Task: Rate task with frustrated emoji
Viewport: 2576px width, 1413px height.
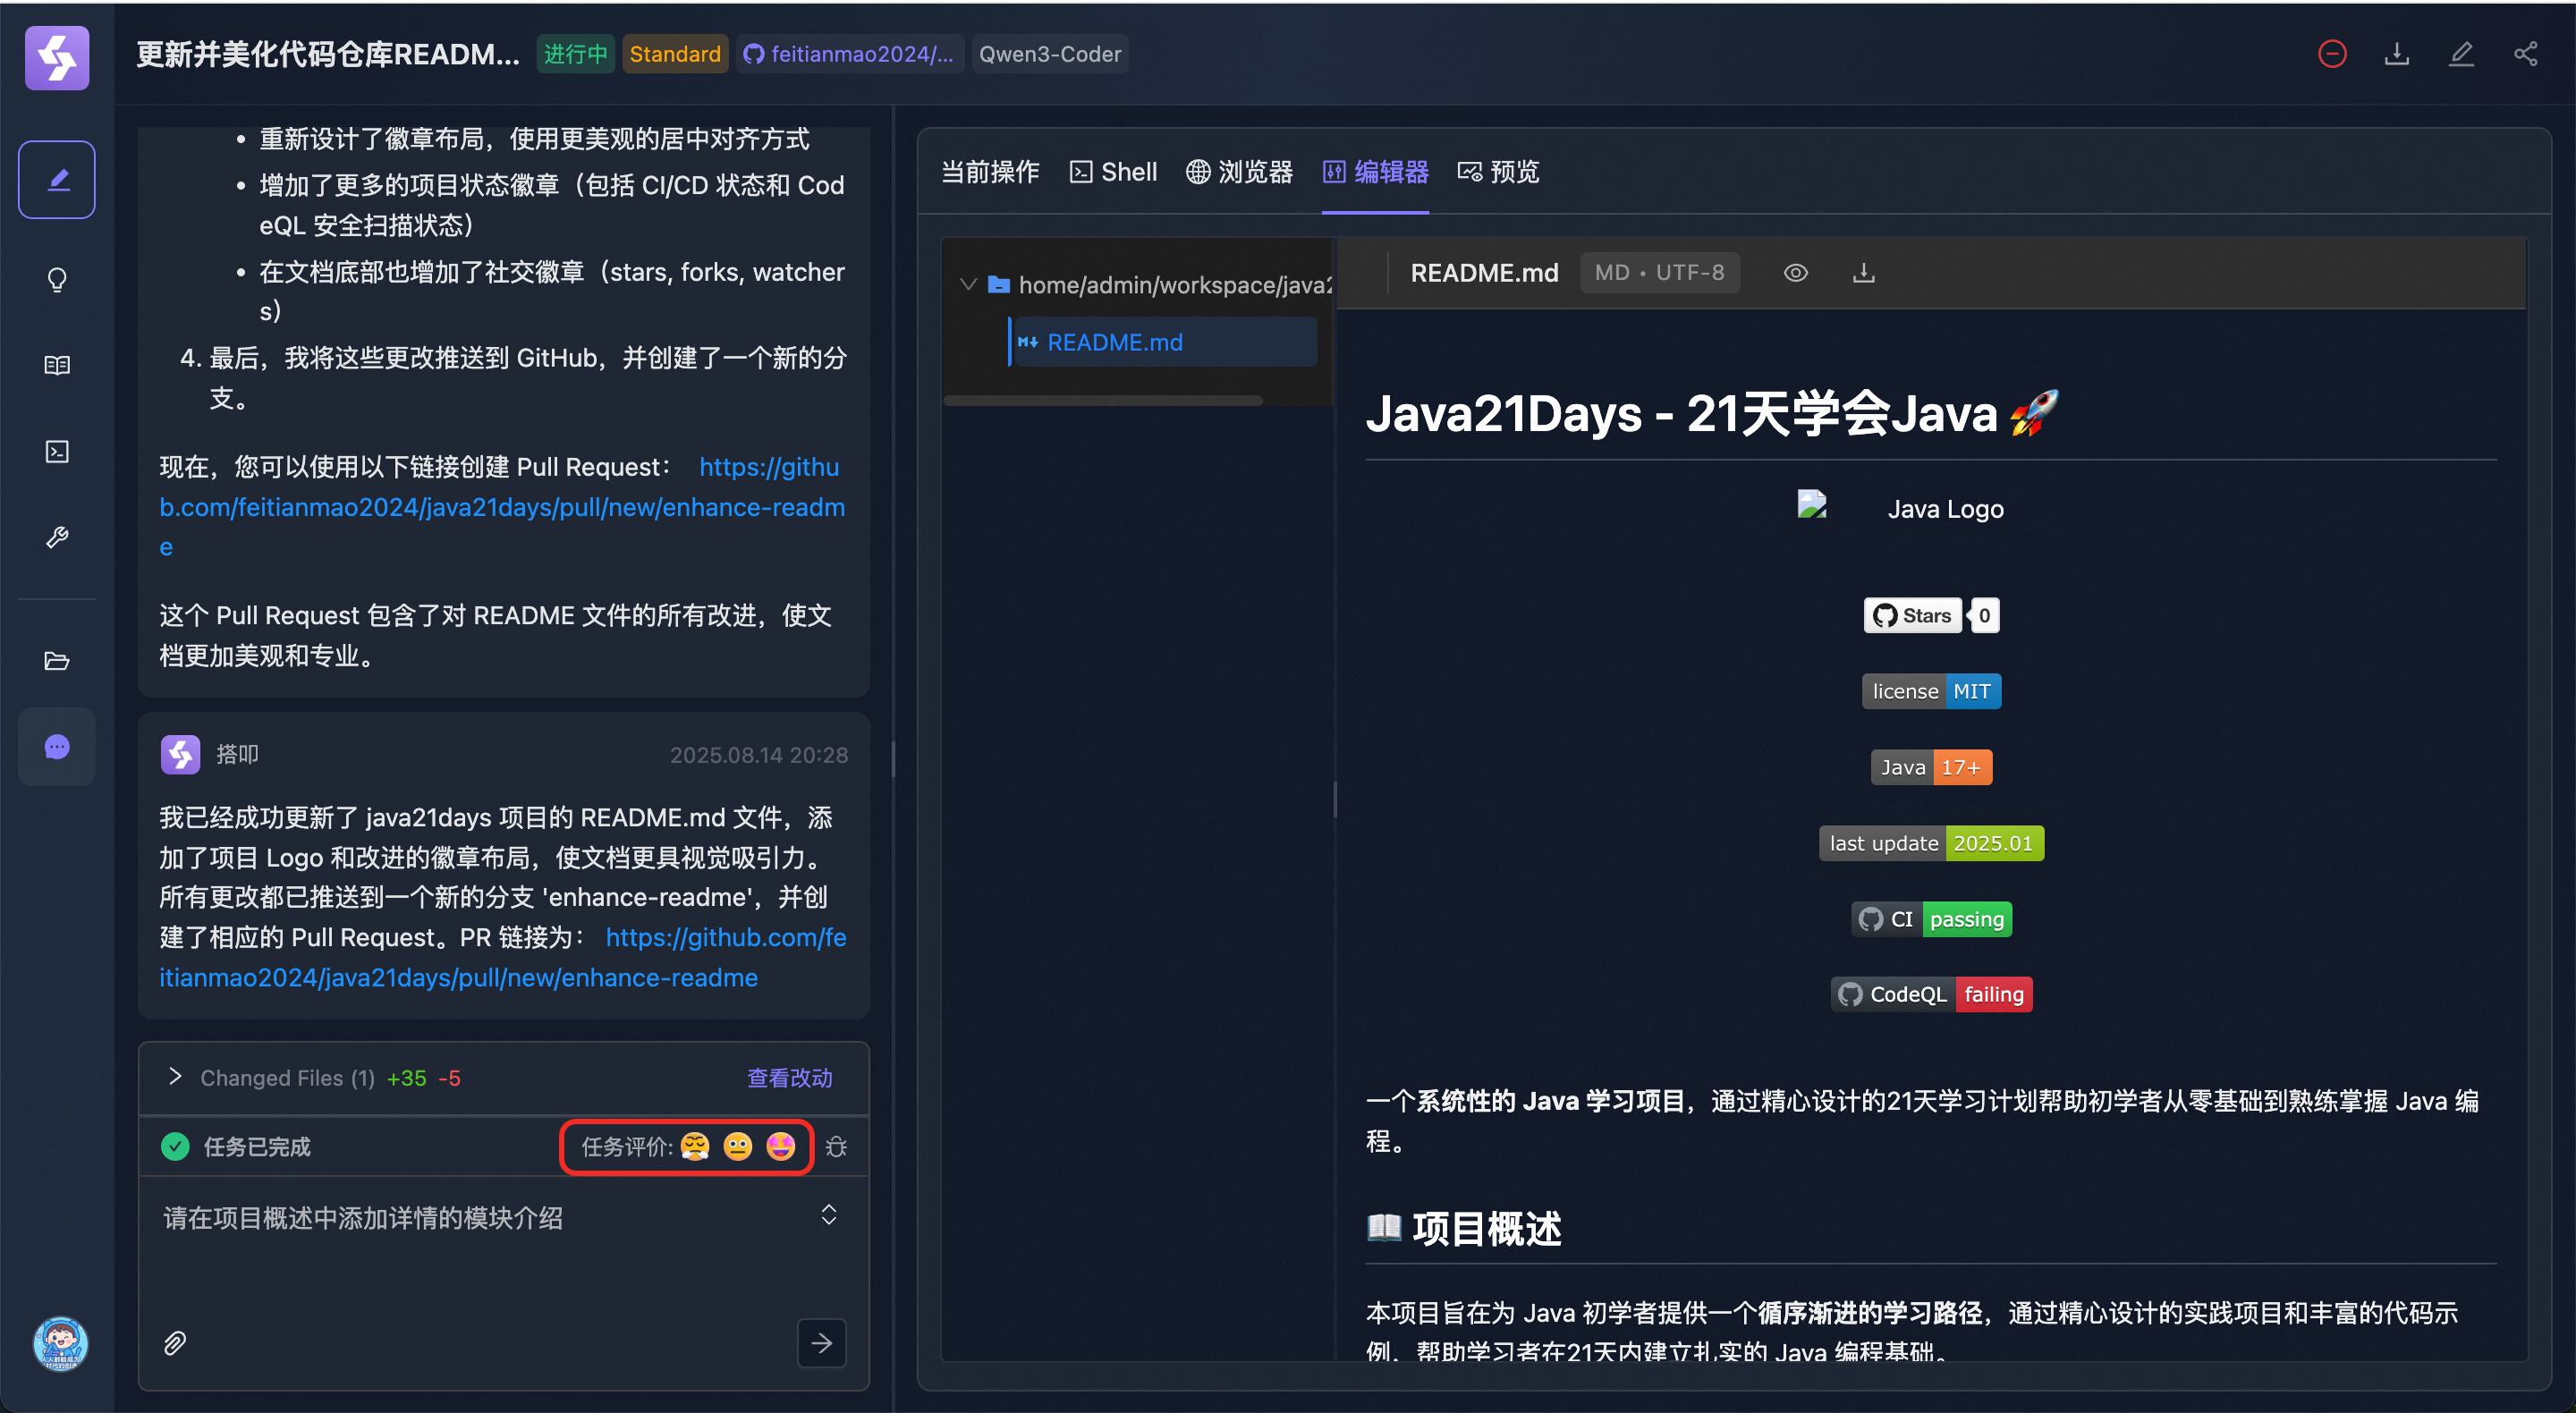Action: coord(694,1146)
